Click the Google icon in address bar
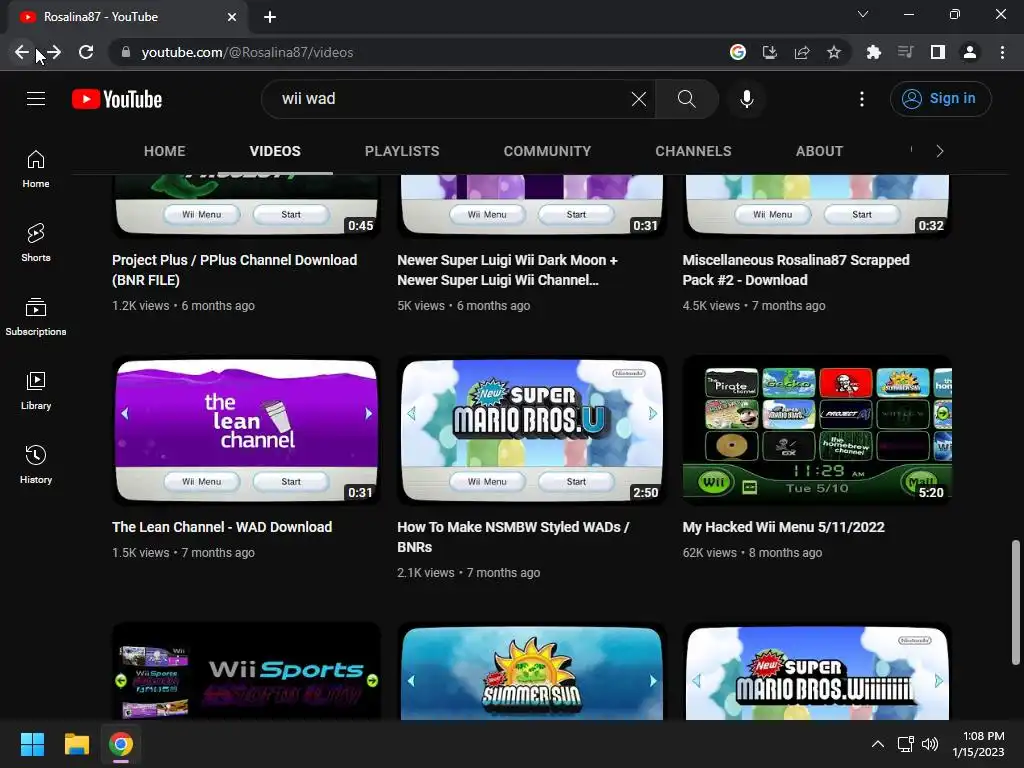This screenshot has height=768, width=1024. tap(738, 52)
